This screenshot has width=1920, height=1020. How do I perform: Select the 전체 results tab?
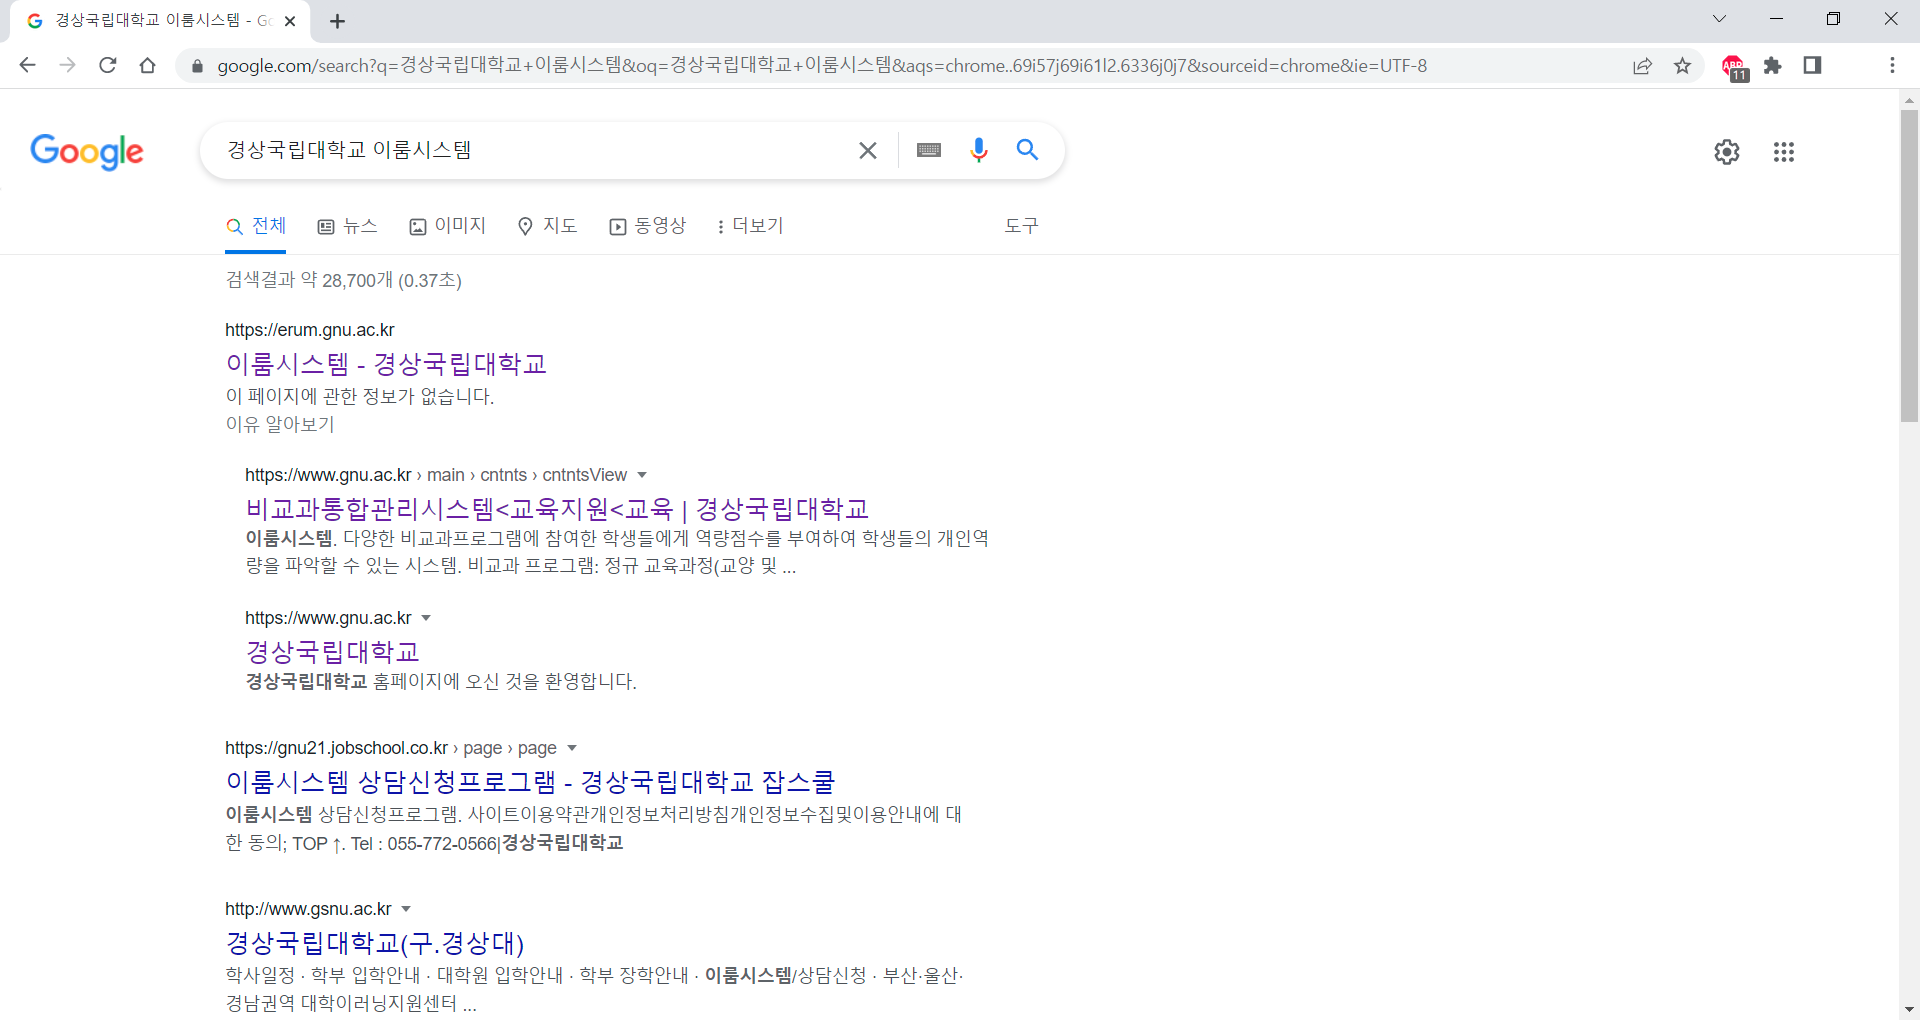click(x=256, y=226)
